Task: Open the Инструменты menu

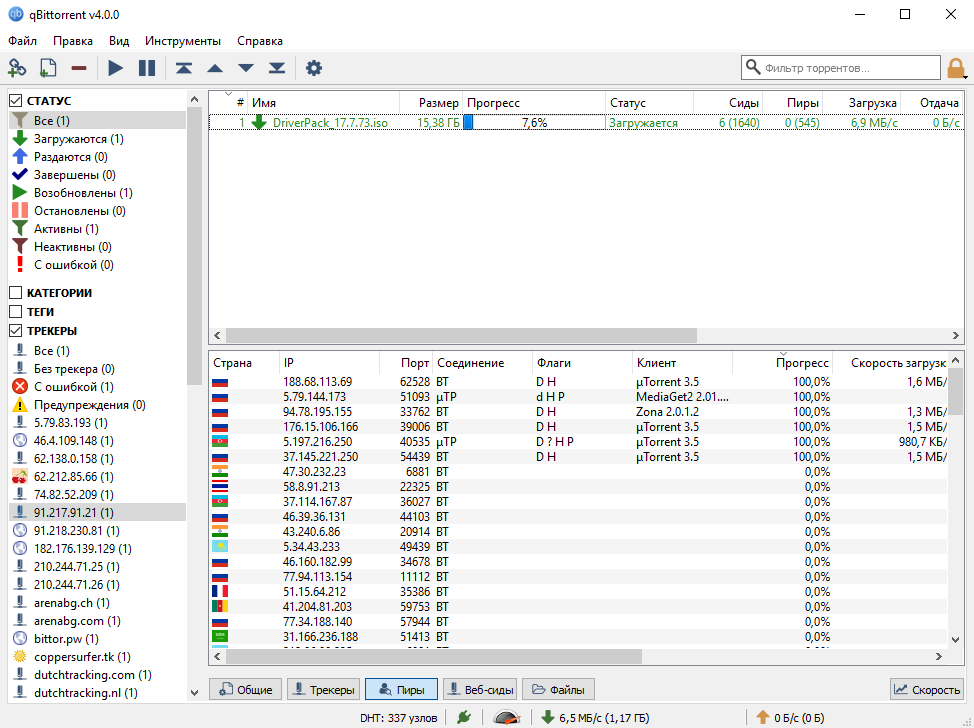Action: point(183,40)
